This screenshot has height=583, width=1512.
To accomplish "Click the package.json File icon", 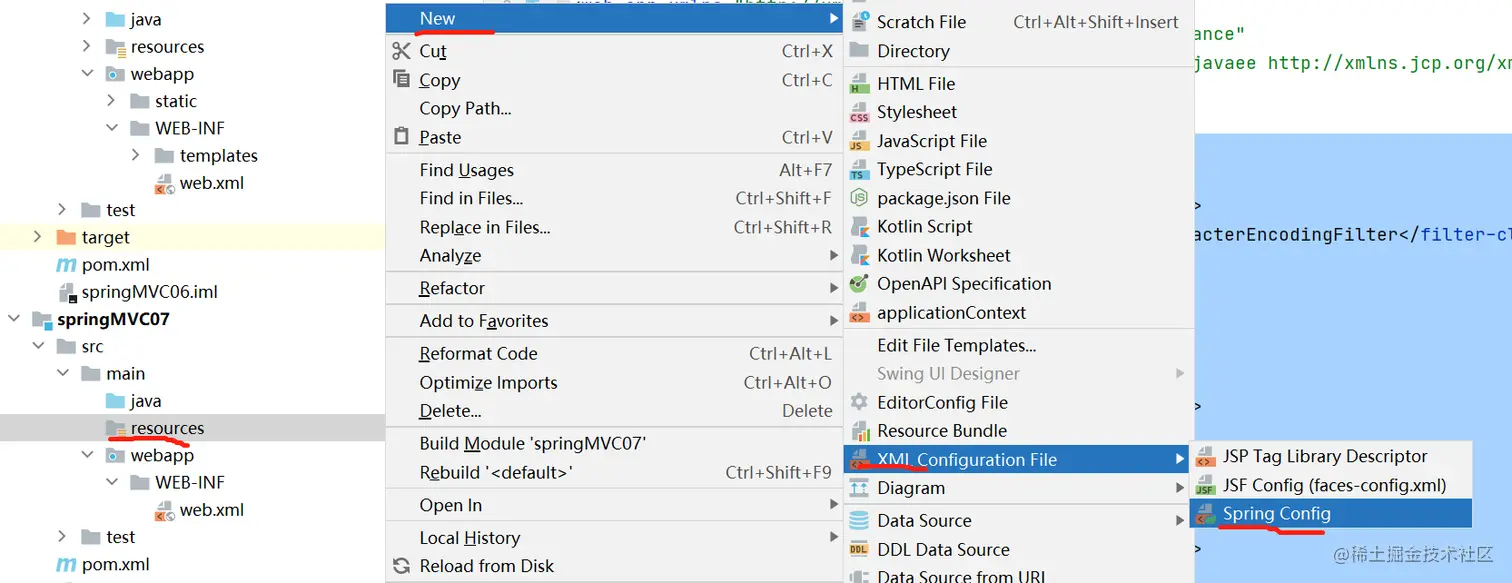I will coord(859,199).
